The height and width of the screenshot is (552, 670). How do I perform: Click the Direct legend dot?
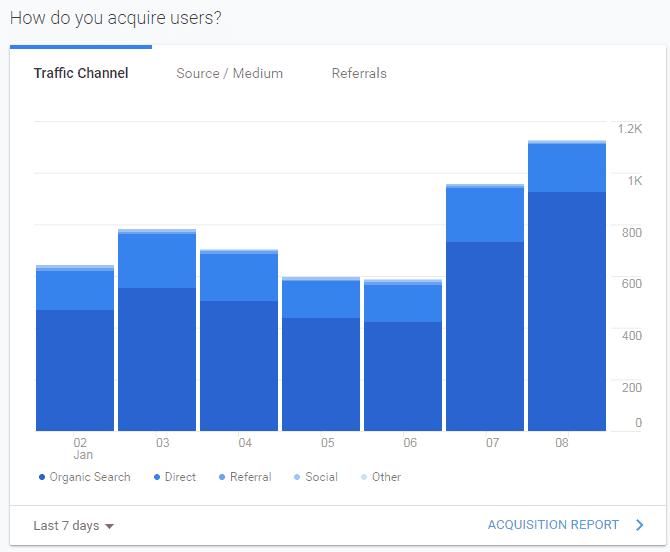click(157, 477)
